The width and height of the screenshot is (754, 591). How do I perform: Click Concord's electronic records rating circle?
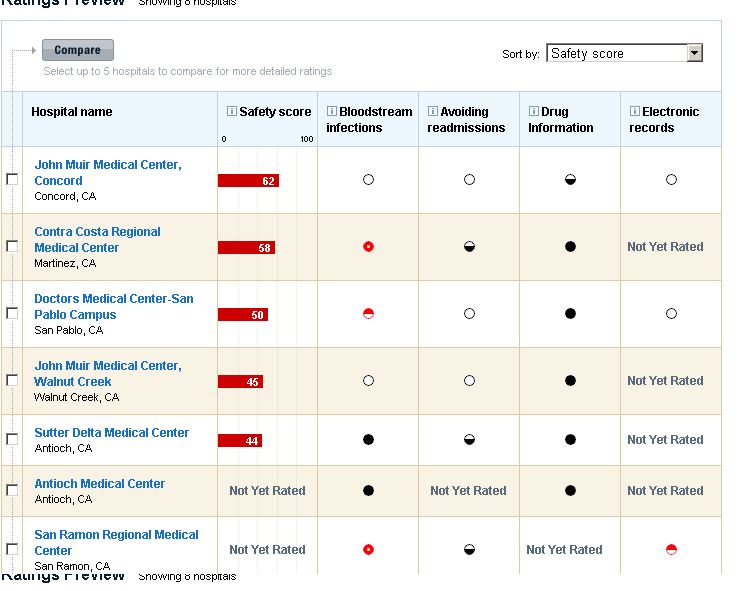[x=671, y=179]
